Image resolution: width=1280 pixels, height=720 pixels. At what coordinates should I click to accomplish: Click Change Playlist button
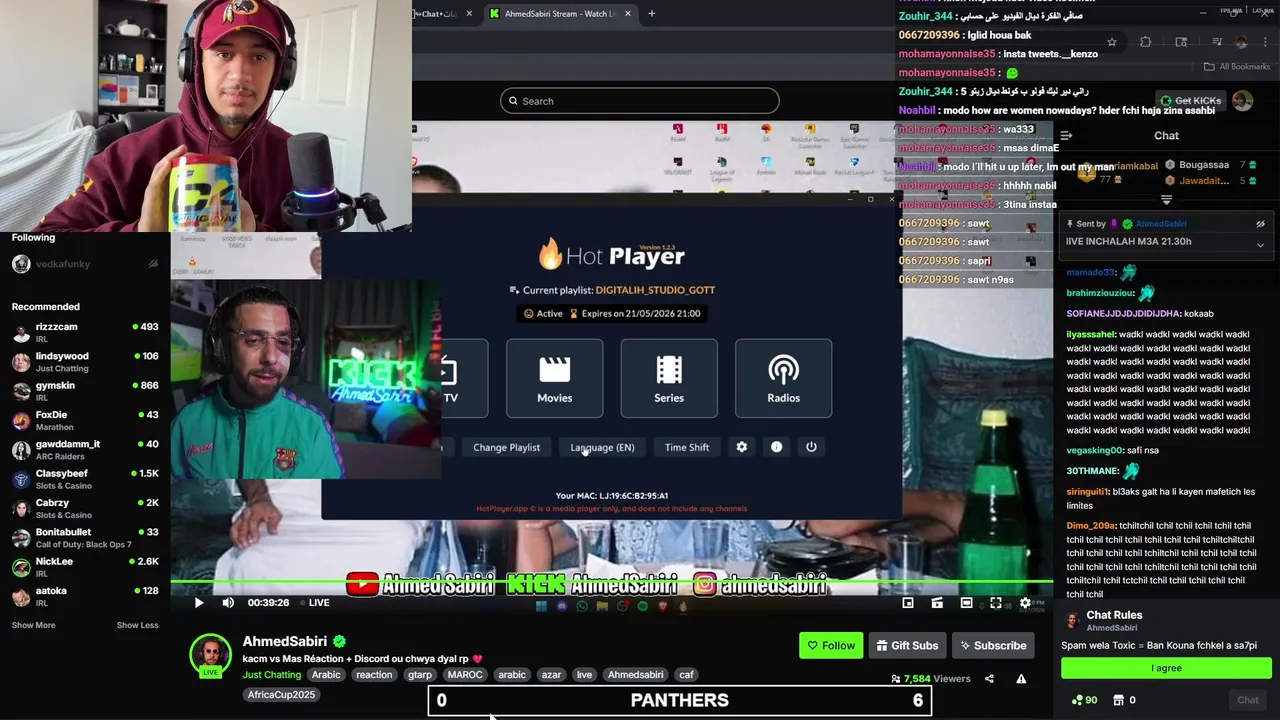click(506, 447)
